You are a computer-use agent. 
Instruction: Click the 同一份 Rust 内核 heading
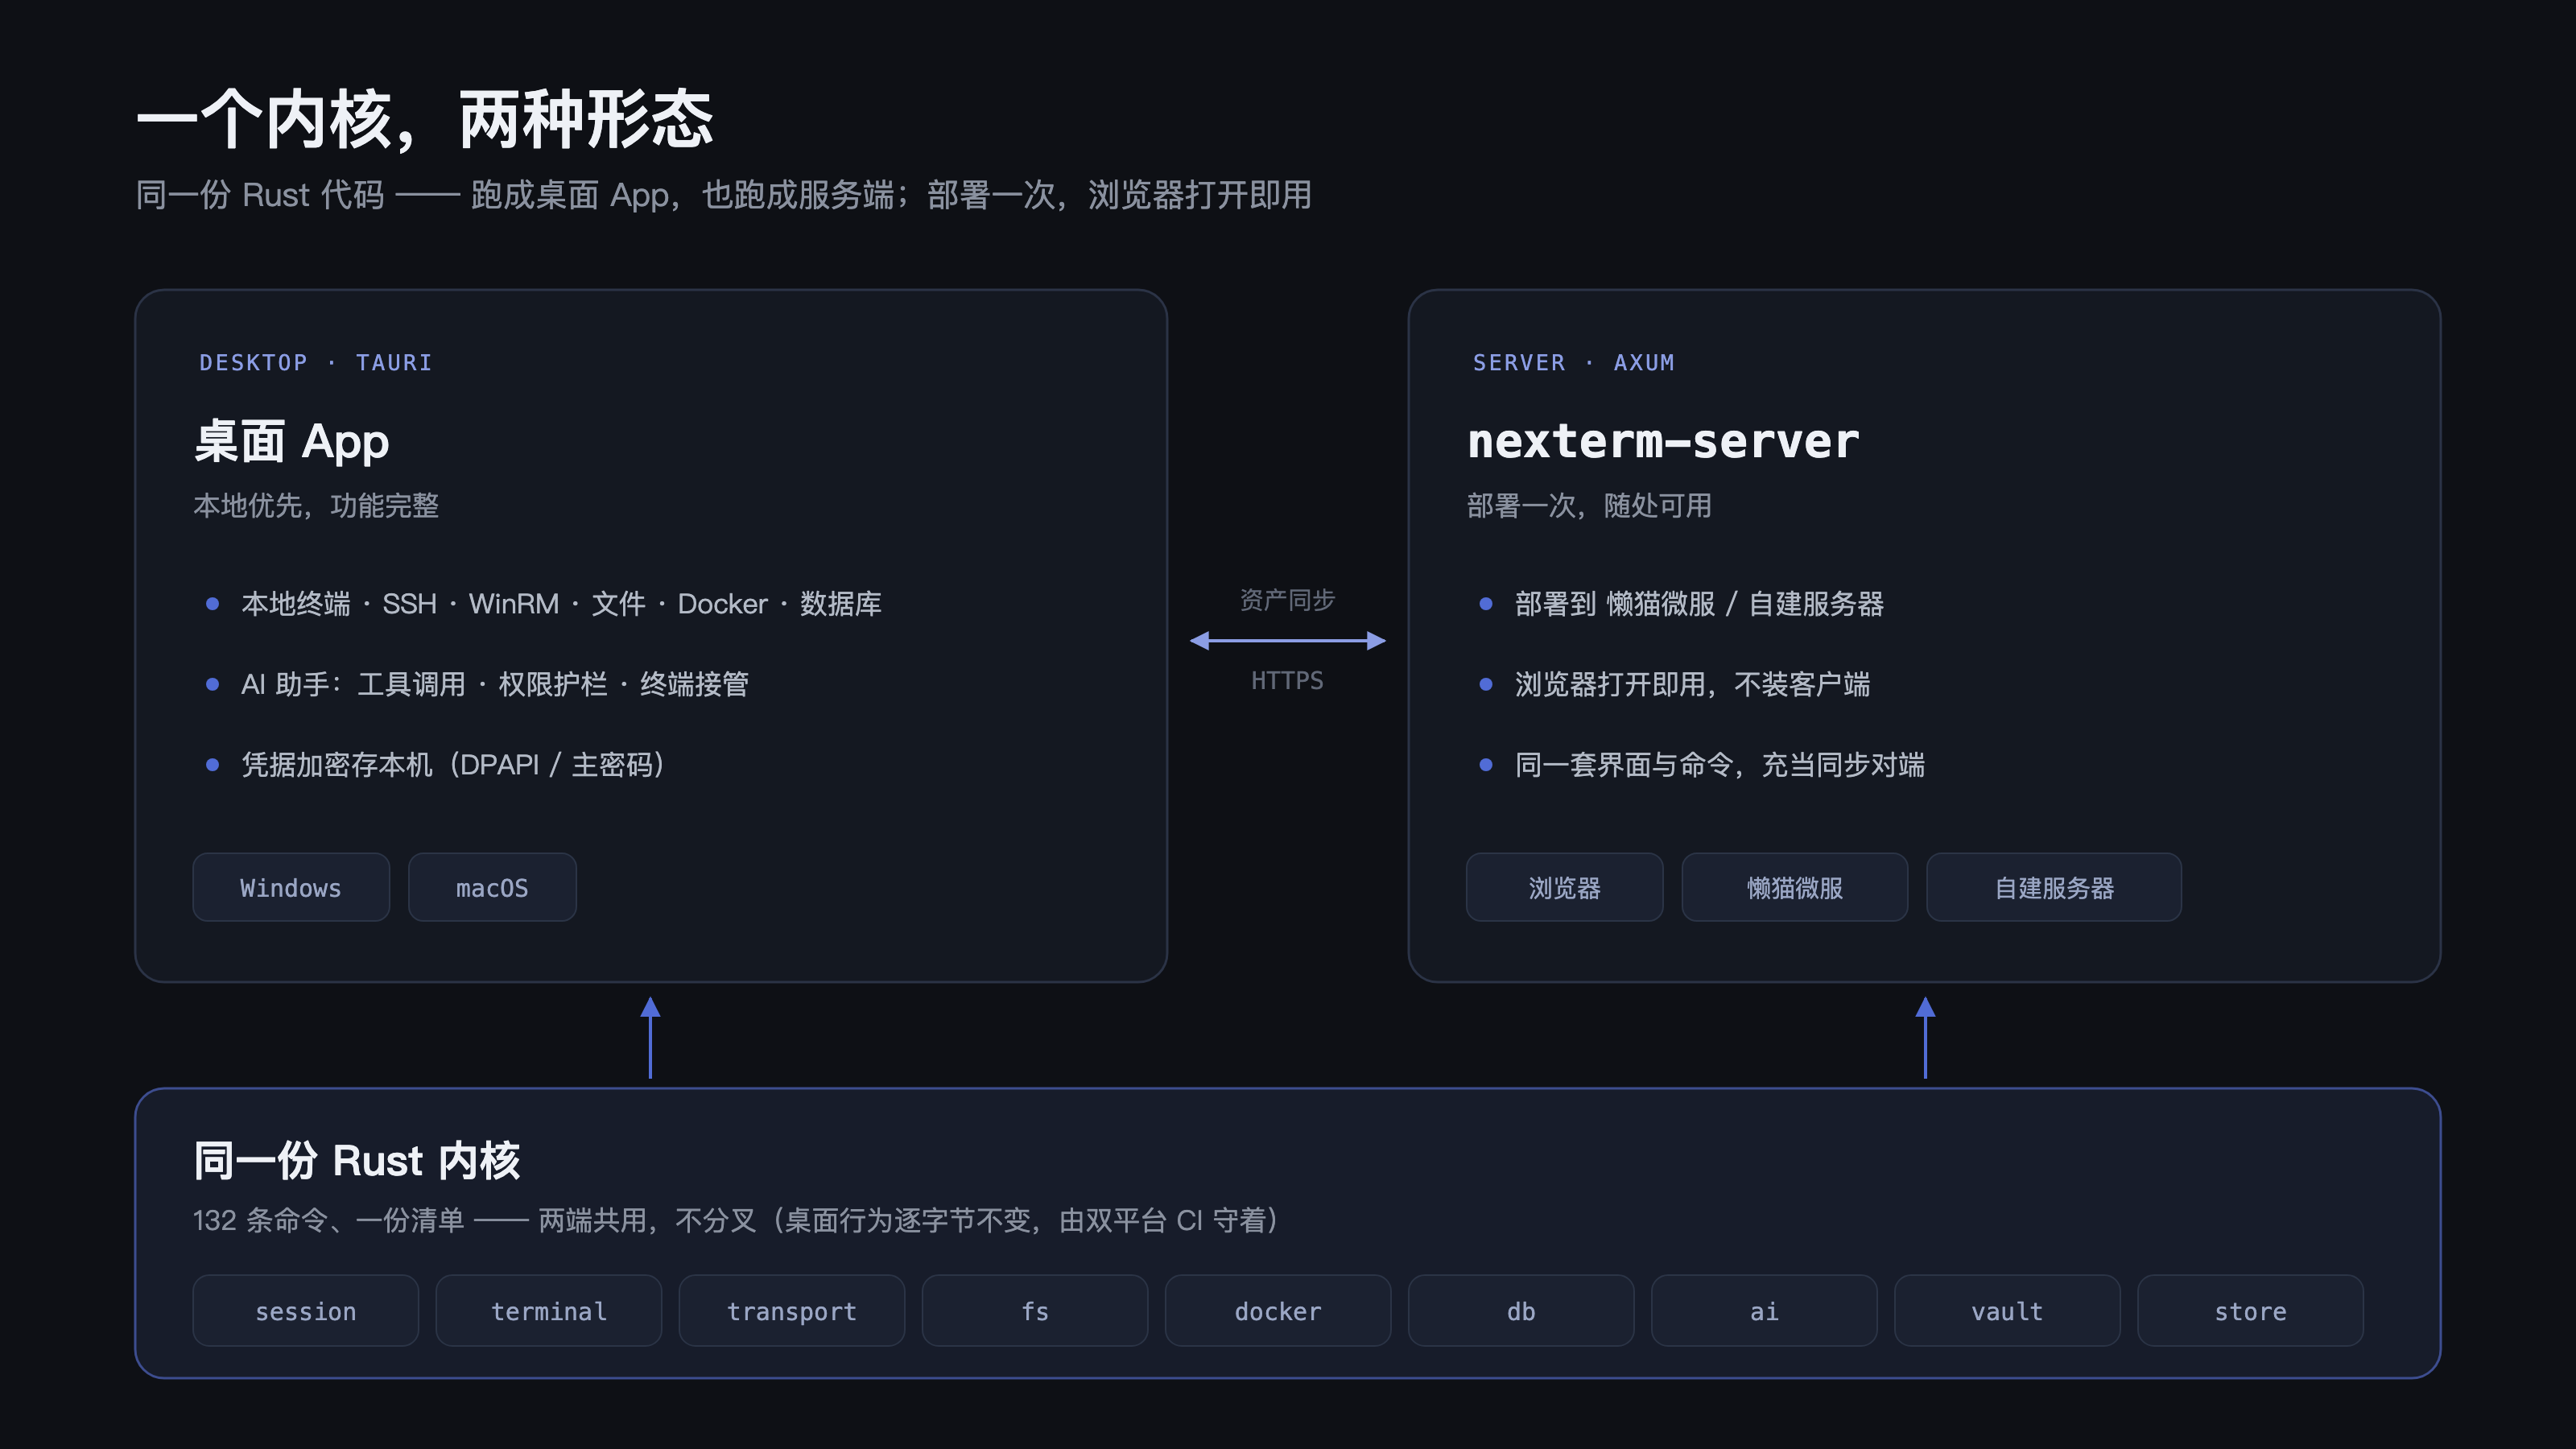tap(356, 1161)
